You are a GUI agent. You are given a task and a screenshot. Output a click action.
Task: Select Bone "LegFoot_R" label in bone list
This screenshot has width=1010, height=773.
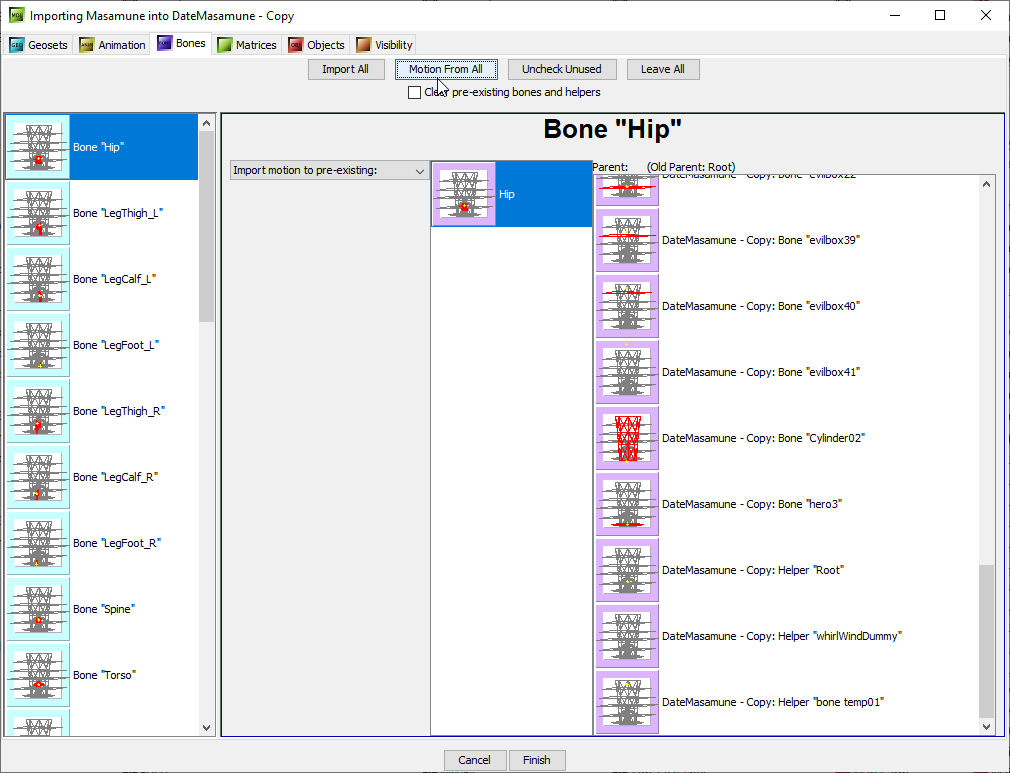(117, 543)
